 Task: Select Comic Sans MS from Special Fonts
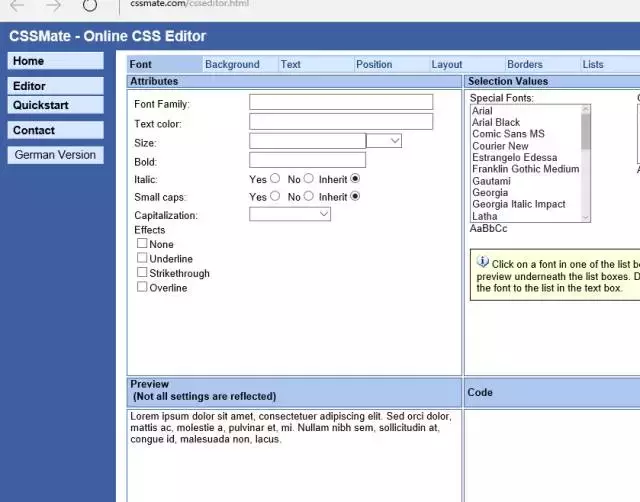(x=508, y=134)
